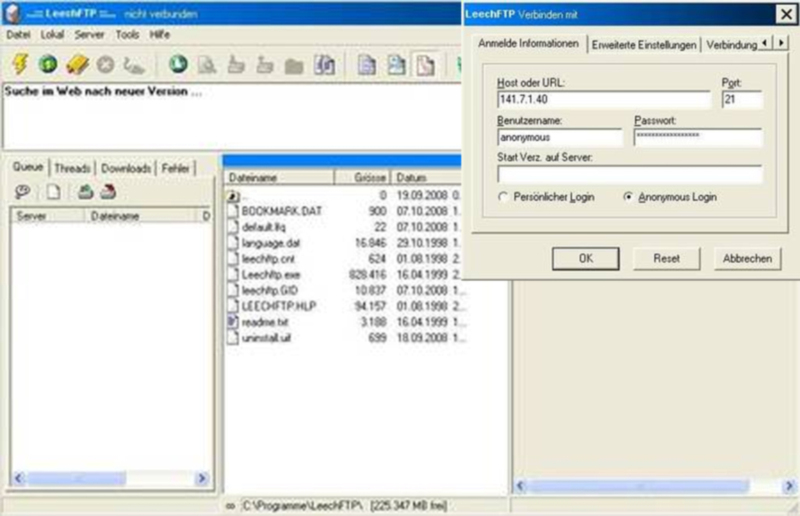800x516 pixels.
Task: Click the two-documents compare toolbar icon
Action: pos(324,65)
